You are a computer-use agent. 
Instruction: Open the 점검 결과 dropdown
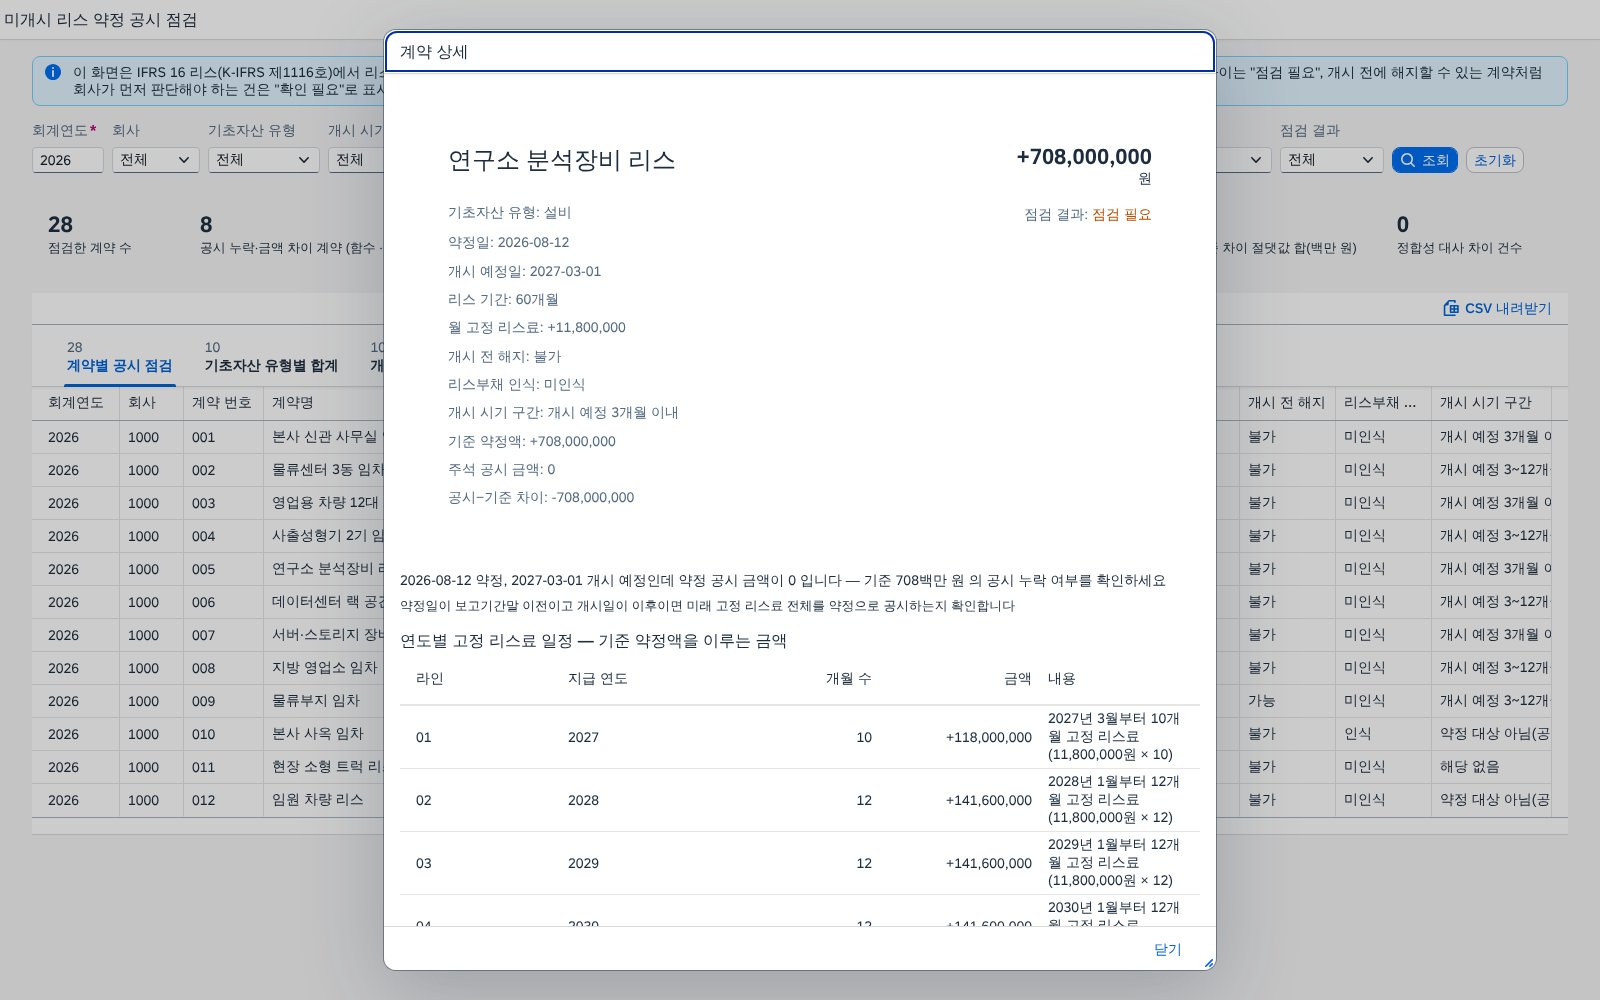[x=1331, y=160]
